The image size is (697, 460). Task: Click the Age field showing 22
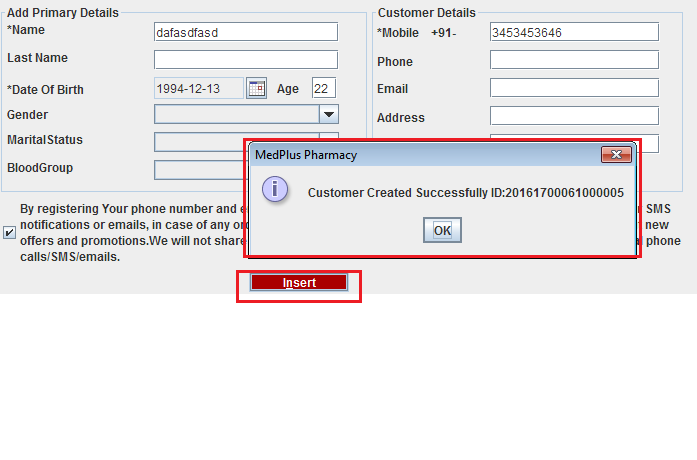[x=324, y=88]
